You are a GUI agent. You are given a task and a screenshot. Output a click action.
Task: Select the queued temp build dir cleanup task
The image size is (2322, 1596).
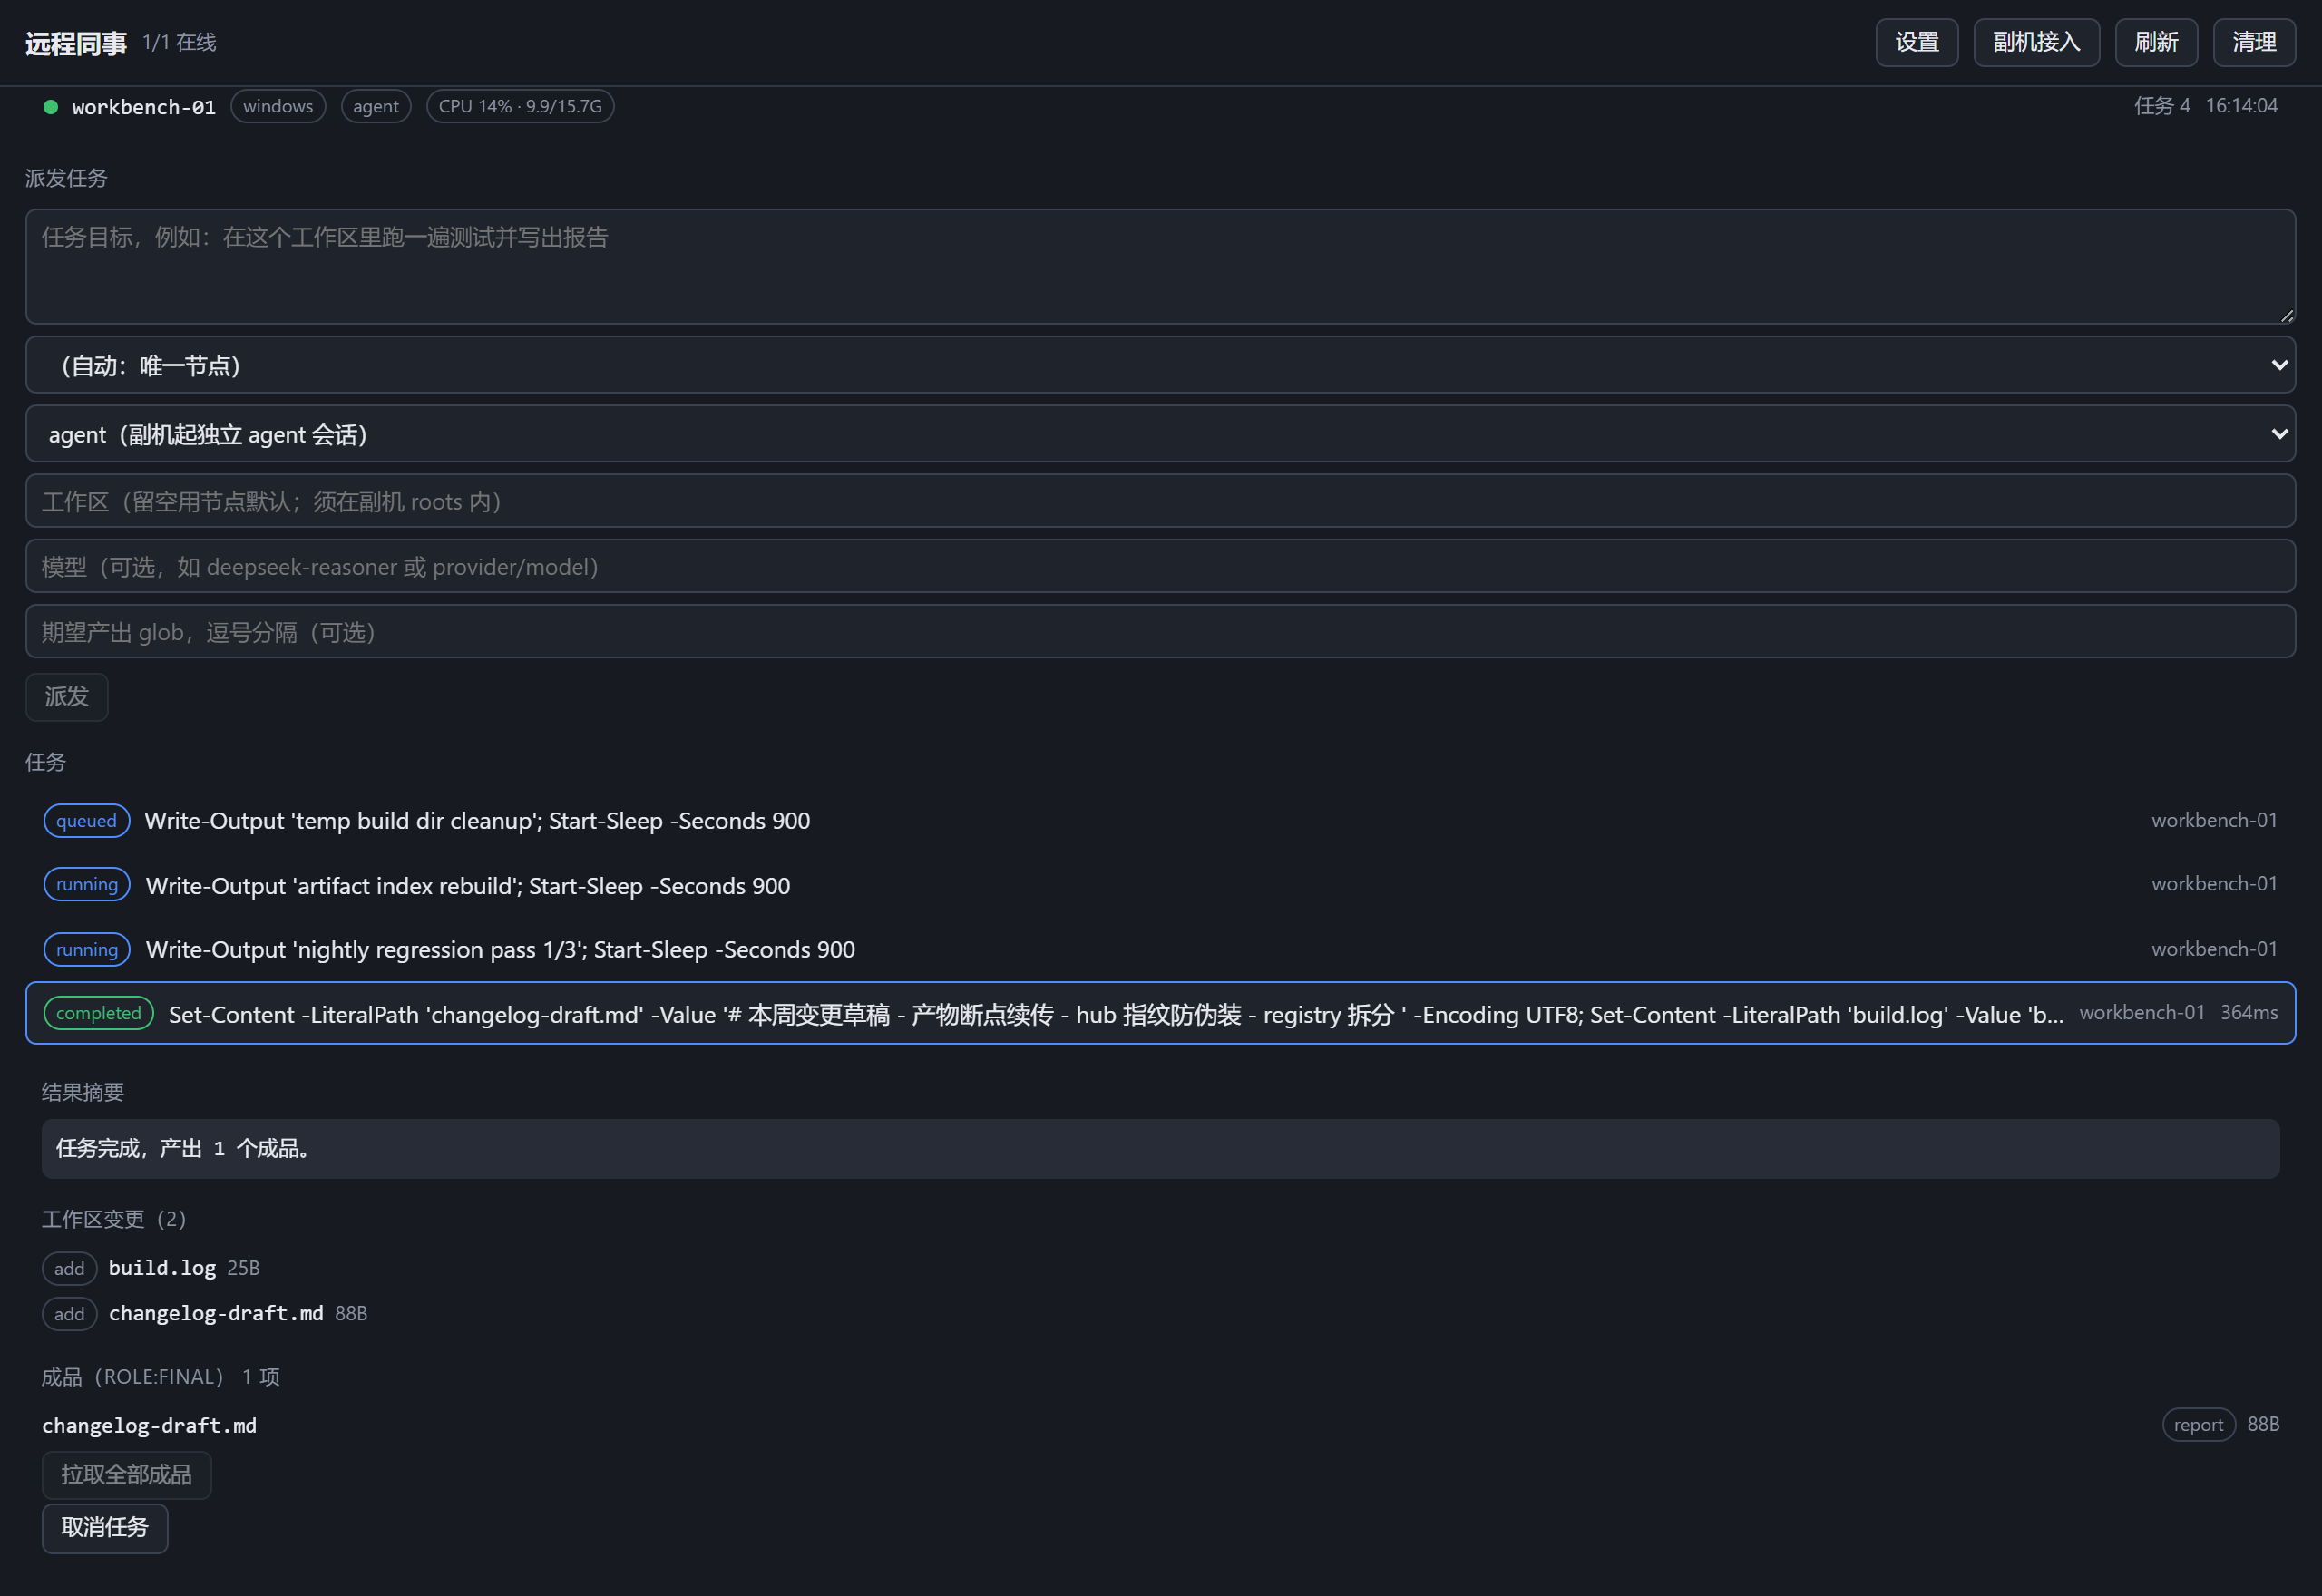(1160, 821)
